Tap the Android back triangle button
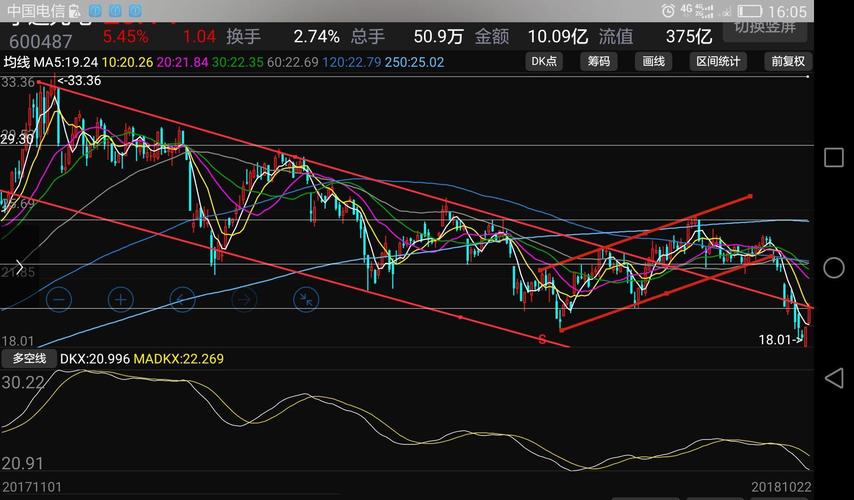The height and width of the screenshot is (500, 854). point(834,378)
